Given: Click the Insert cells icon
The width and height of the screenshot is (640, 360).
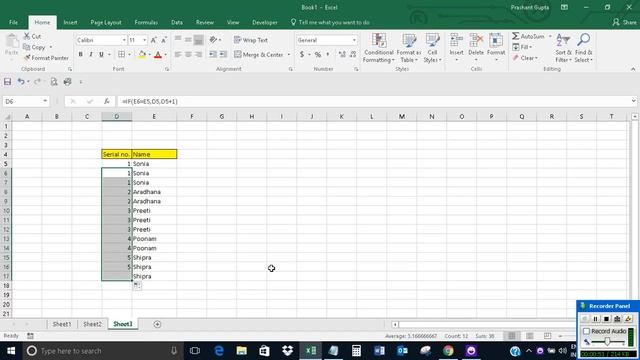Looking at the screenshot, I should pos(456,41).
